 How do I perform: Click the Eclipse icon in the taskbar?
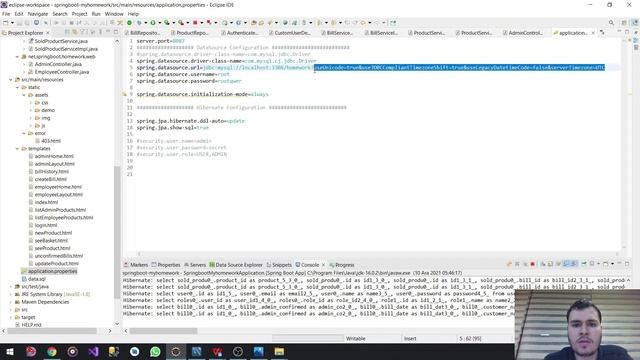[x=176, y=351]
